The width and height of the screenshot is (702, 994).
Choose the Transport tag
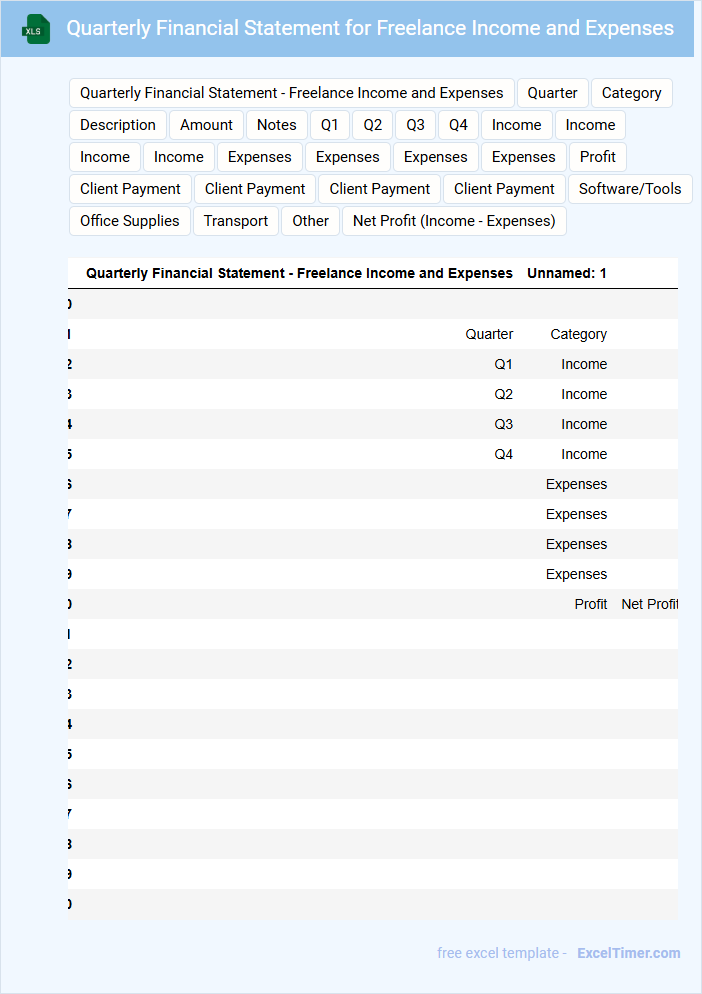click(x=236, y=221)
